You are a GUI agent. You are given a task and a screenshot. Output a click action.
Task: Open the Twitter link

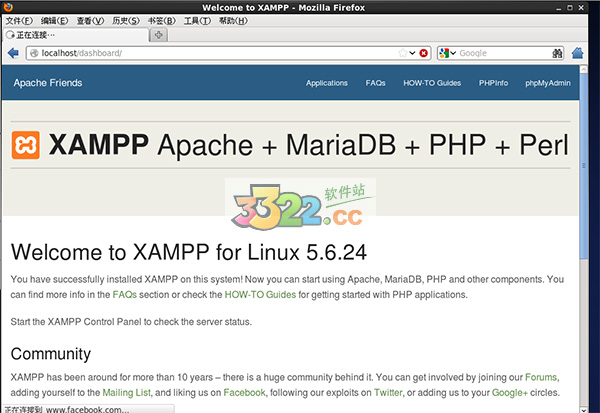pos(388,393)
